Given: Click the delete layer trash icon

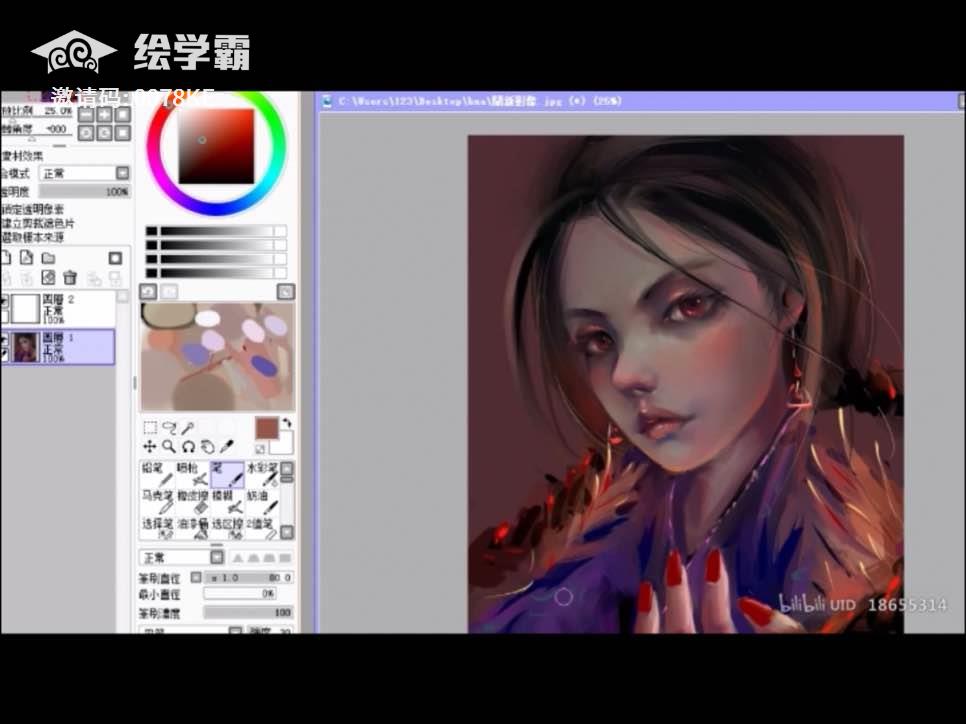Looking at the screenshot, I should click(70, 278).
